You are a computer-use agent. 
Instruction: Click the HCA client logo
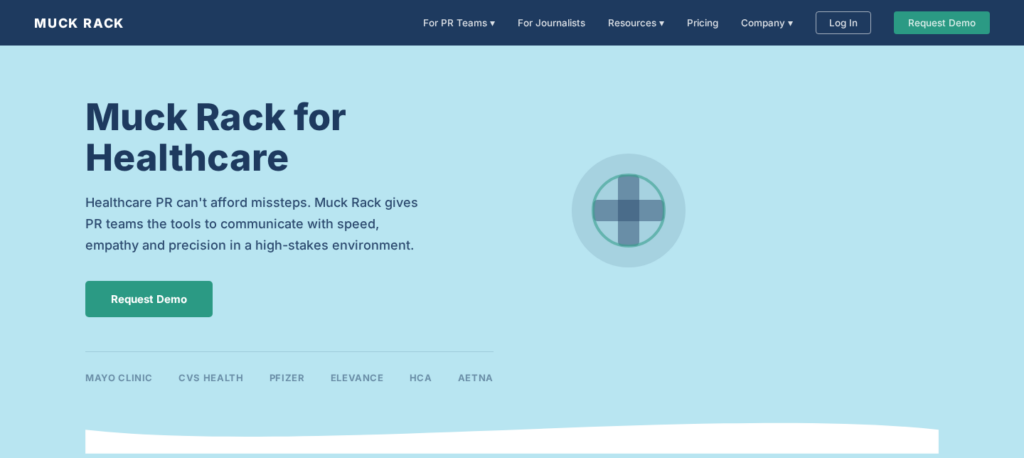click(420, 378)
